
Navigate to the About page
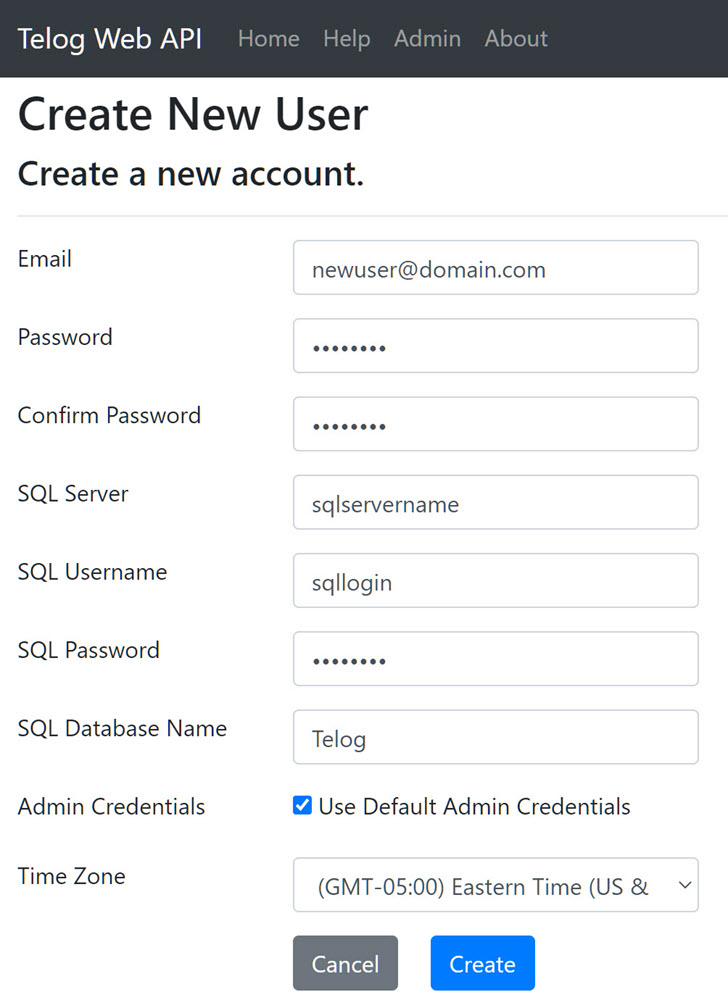pyautogui.click(x=516, y=39)
